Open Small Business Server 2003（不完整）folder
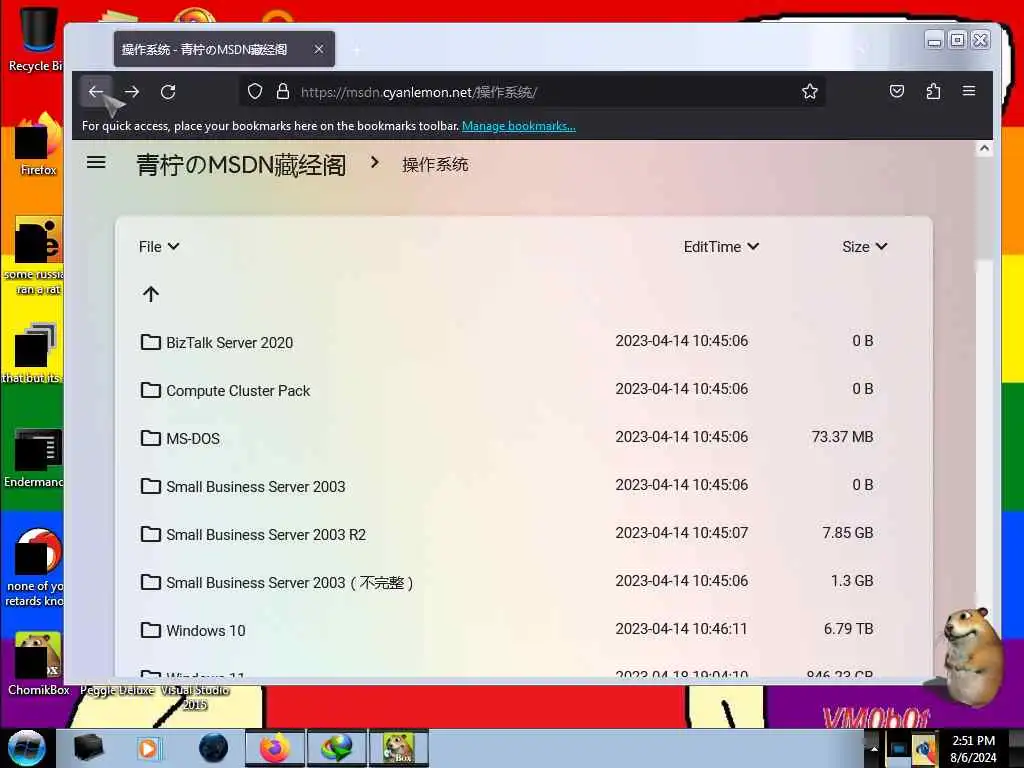 point(289,583)
